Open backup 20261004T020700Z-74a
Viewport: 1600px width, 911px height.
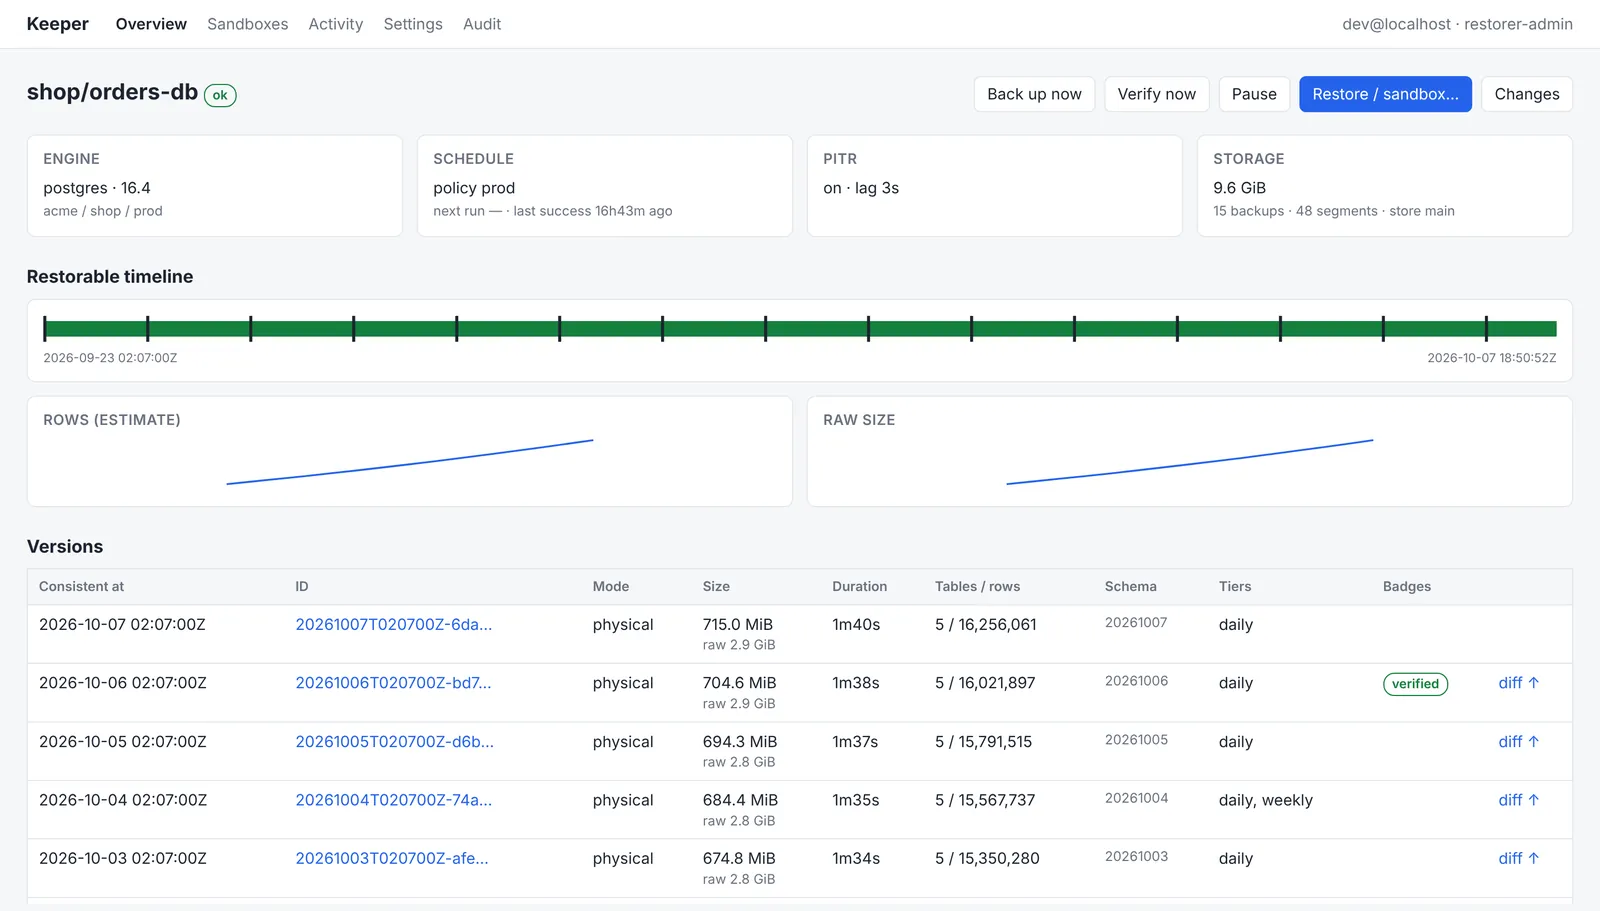393,800
